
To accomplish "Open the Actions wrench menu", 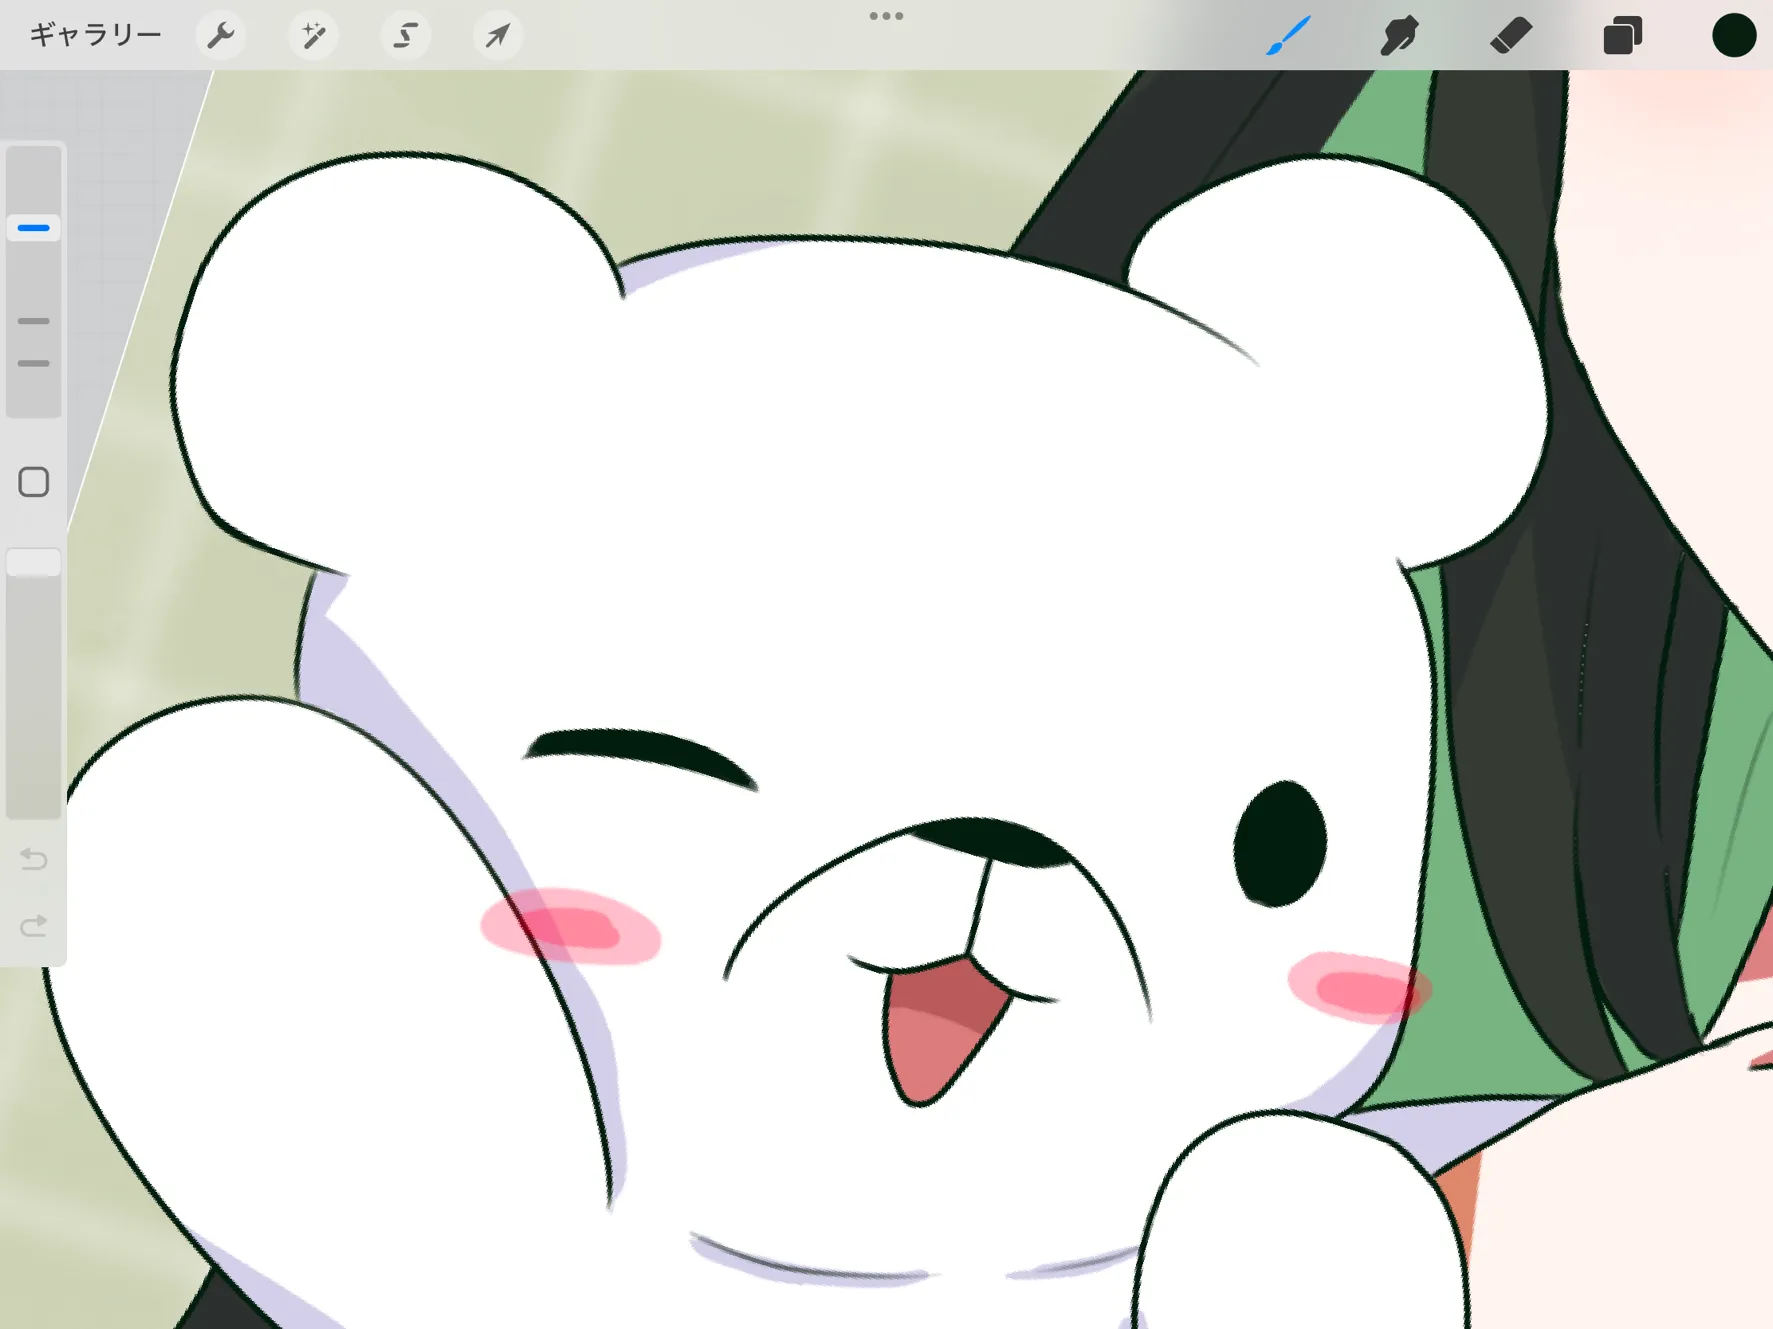I will click(220, 36).
